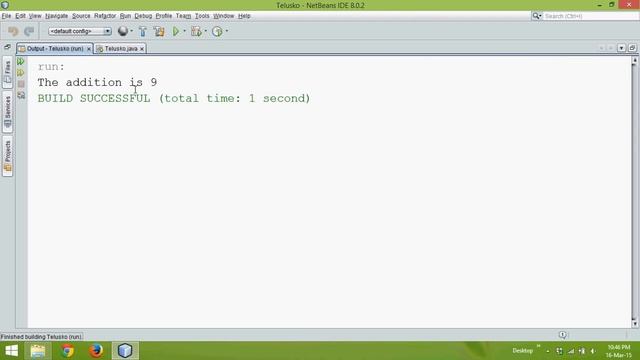Click the 'run:' output line
The width and height of the screenshot is (640, 360).
point(51,67)
